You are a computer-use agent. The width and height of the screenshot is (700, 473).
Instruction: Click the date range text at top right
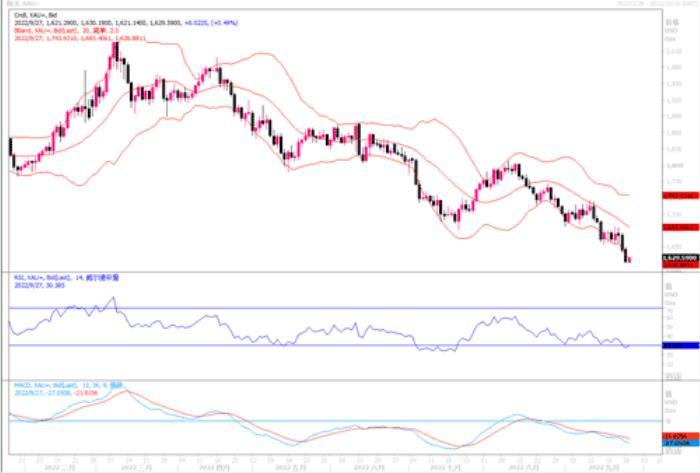click(648, 4)
